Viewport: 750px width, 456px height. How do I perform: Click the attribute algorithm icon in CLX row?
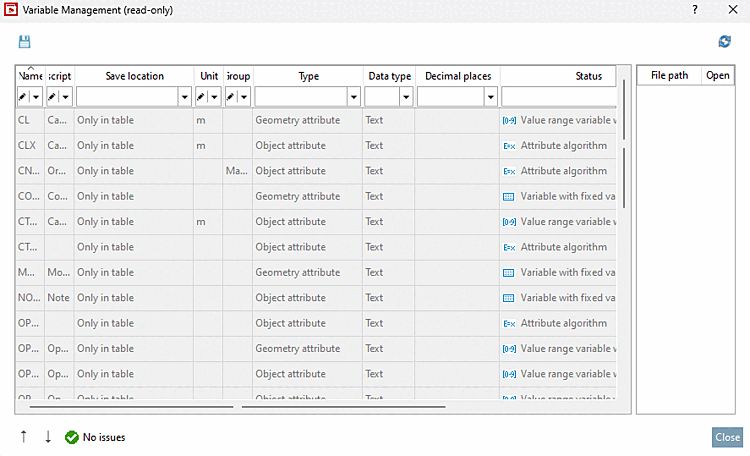coord(508,145)
